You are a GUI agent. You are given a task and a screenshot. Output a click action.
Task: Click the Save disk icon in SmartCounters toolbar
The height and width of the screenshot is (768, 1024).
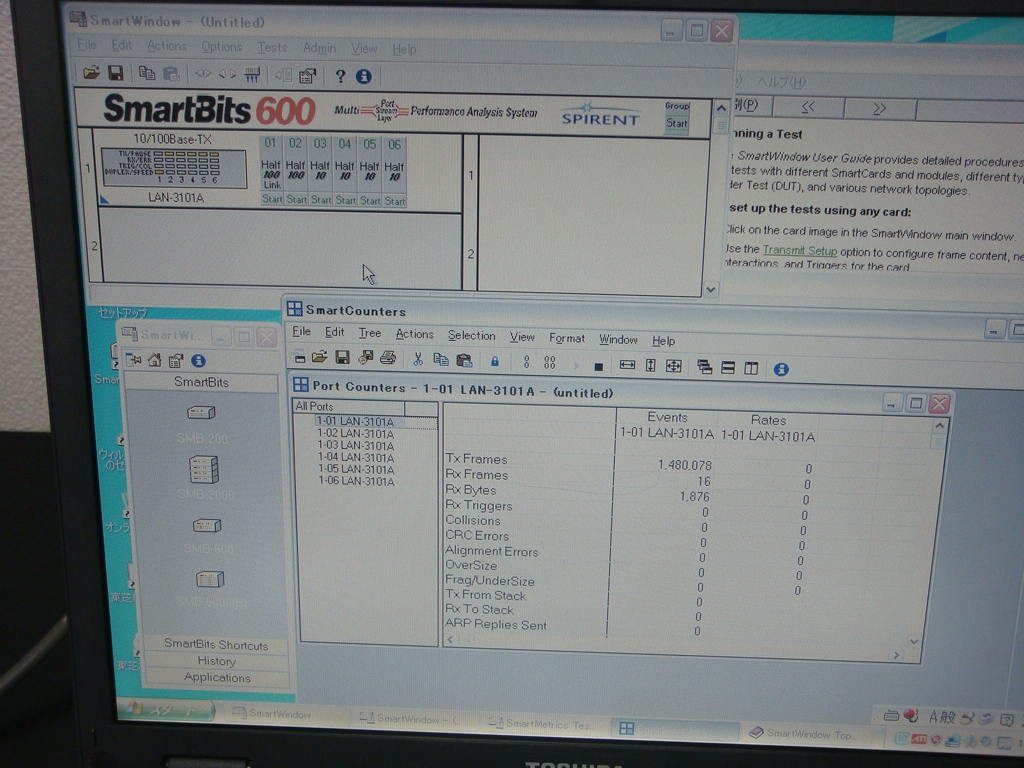point(342,357)
